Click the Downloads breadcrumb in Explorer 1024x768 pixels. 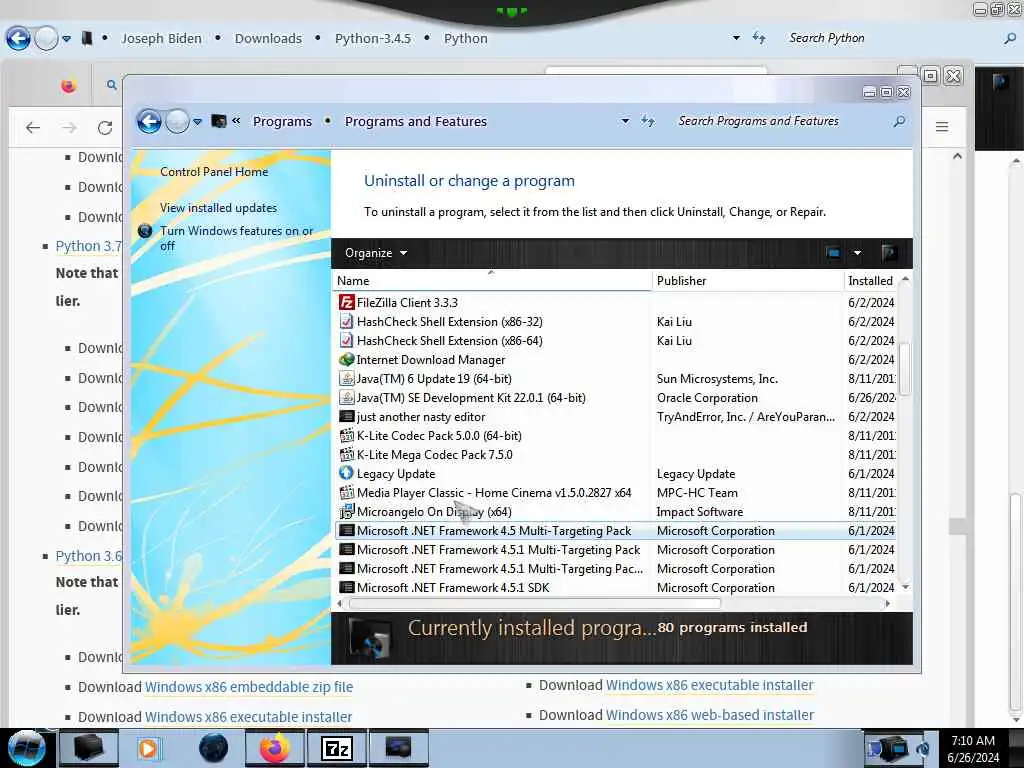(x=268, y=39)
